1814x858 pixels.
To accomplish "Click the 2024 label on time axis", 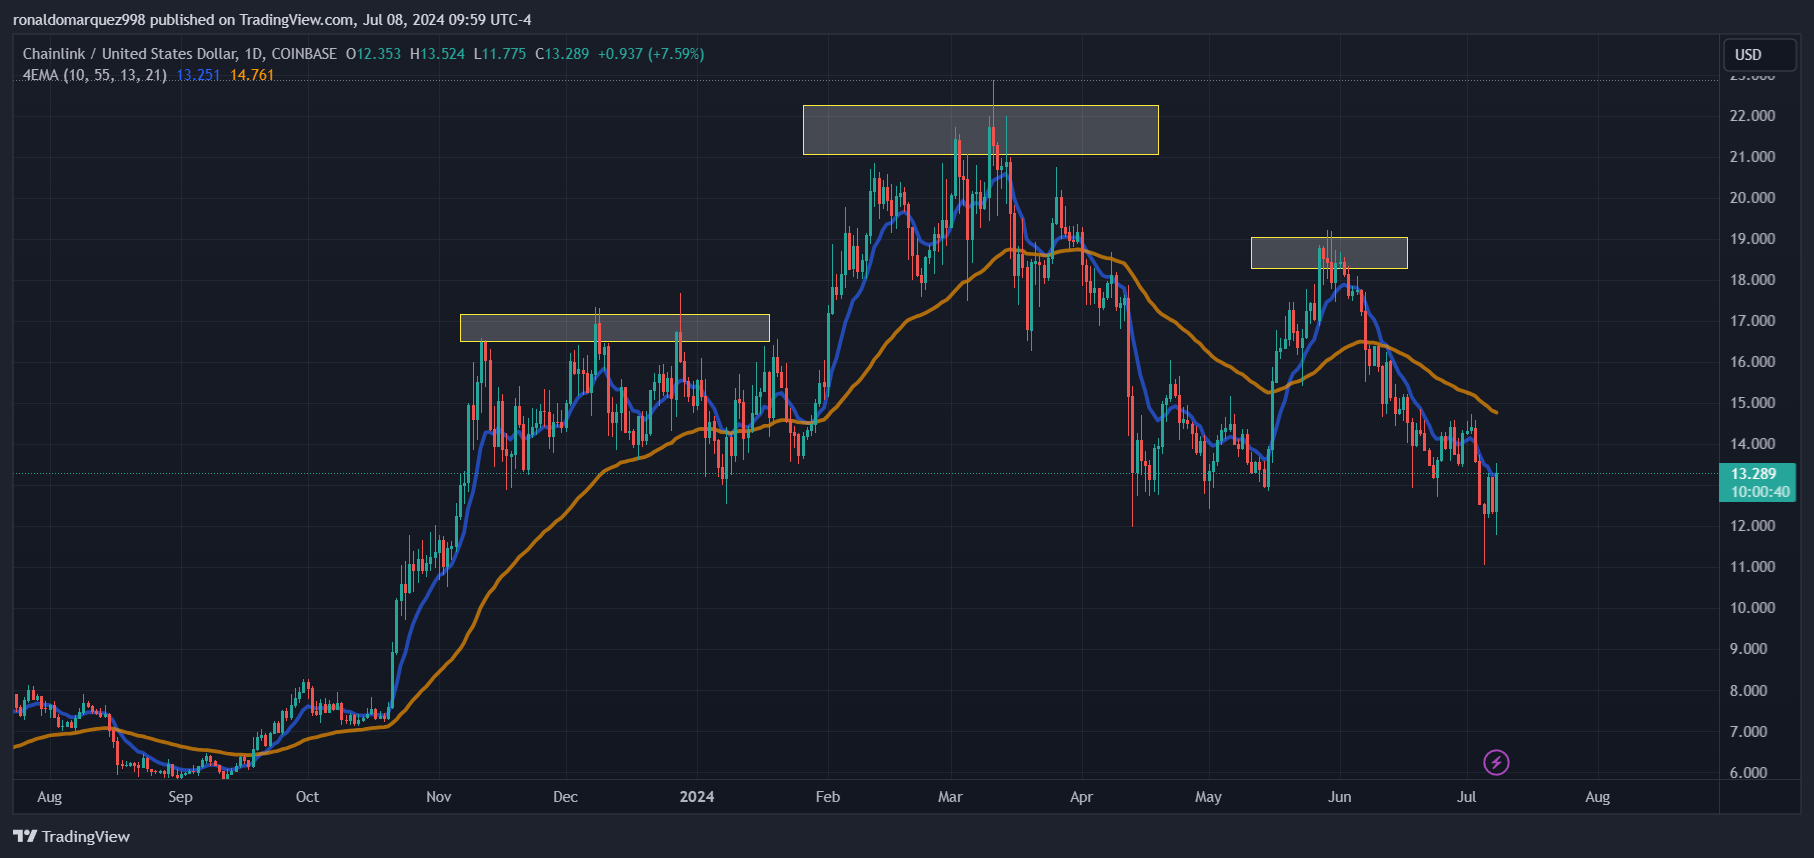I will coord(697,797).
